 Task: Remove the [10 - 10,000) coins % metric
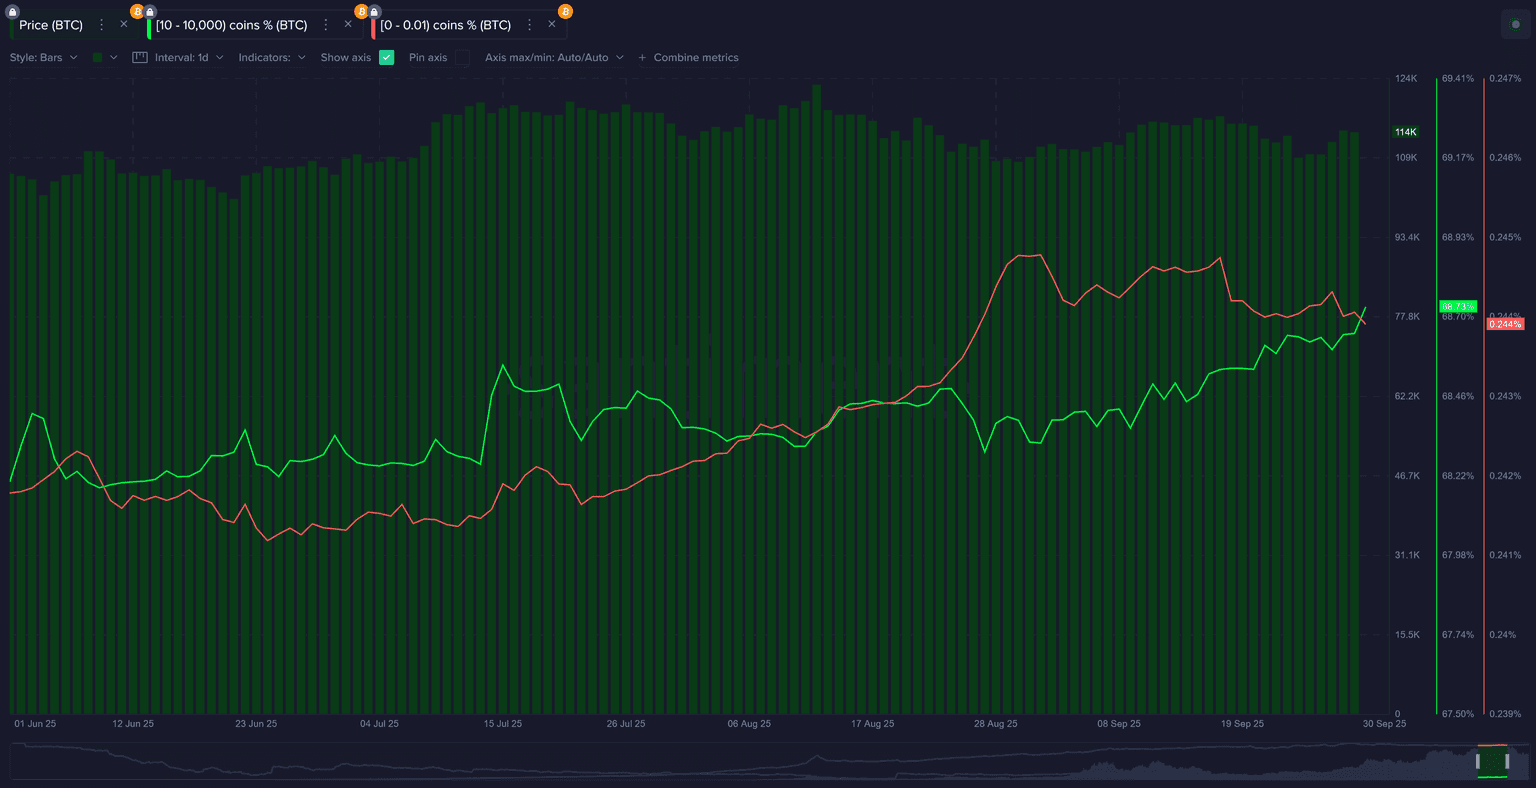click(348, 25)
